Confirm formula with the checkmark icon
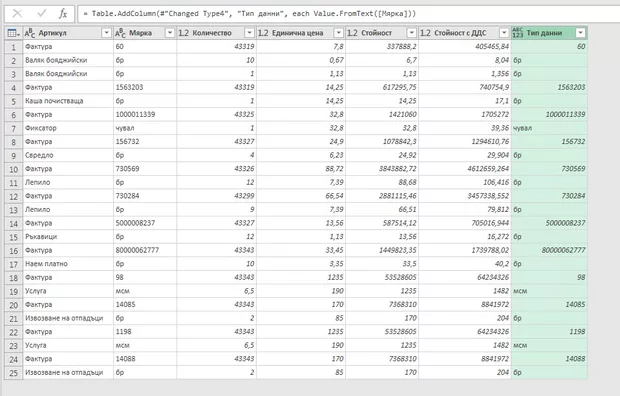 42,14
